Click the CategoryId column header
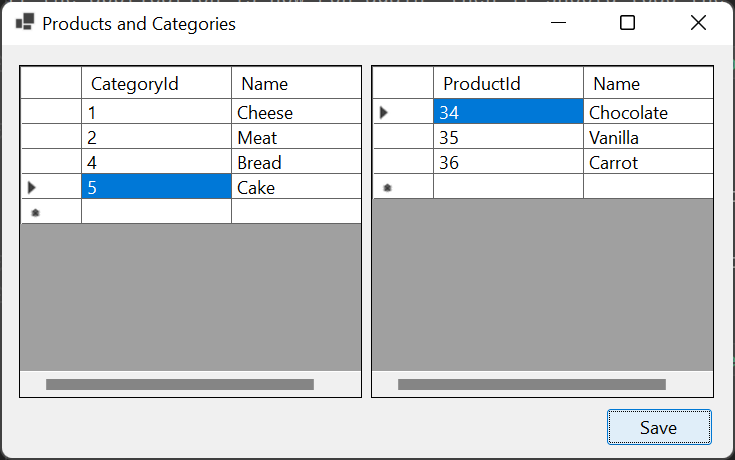Screen dimensions: 735x460 tap(156, 84)
